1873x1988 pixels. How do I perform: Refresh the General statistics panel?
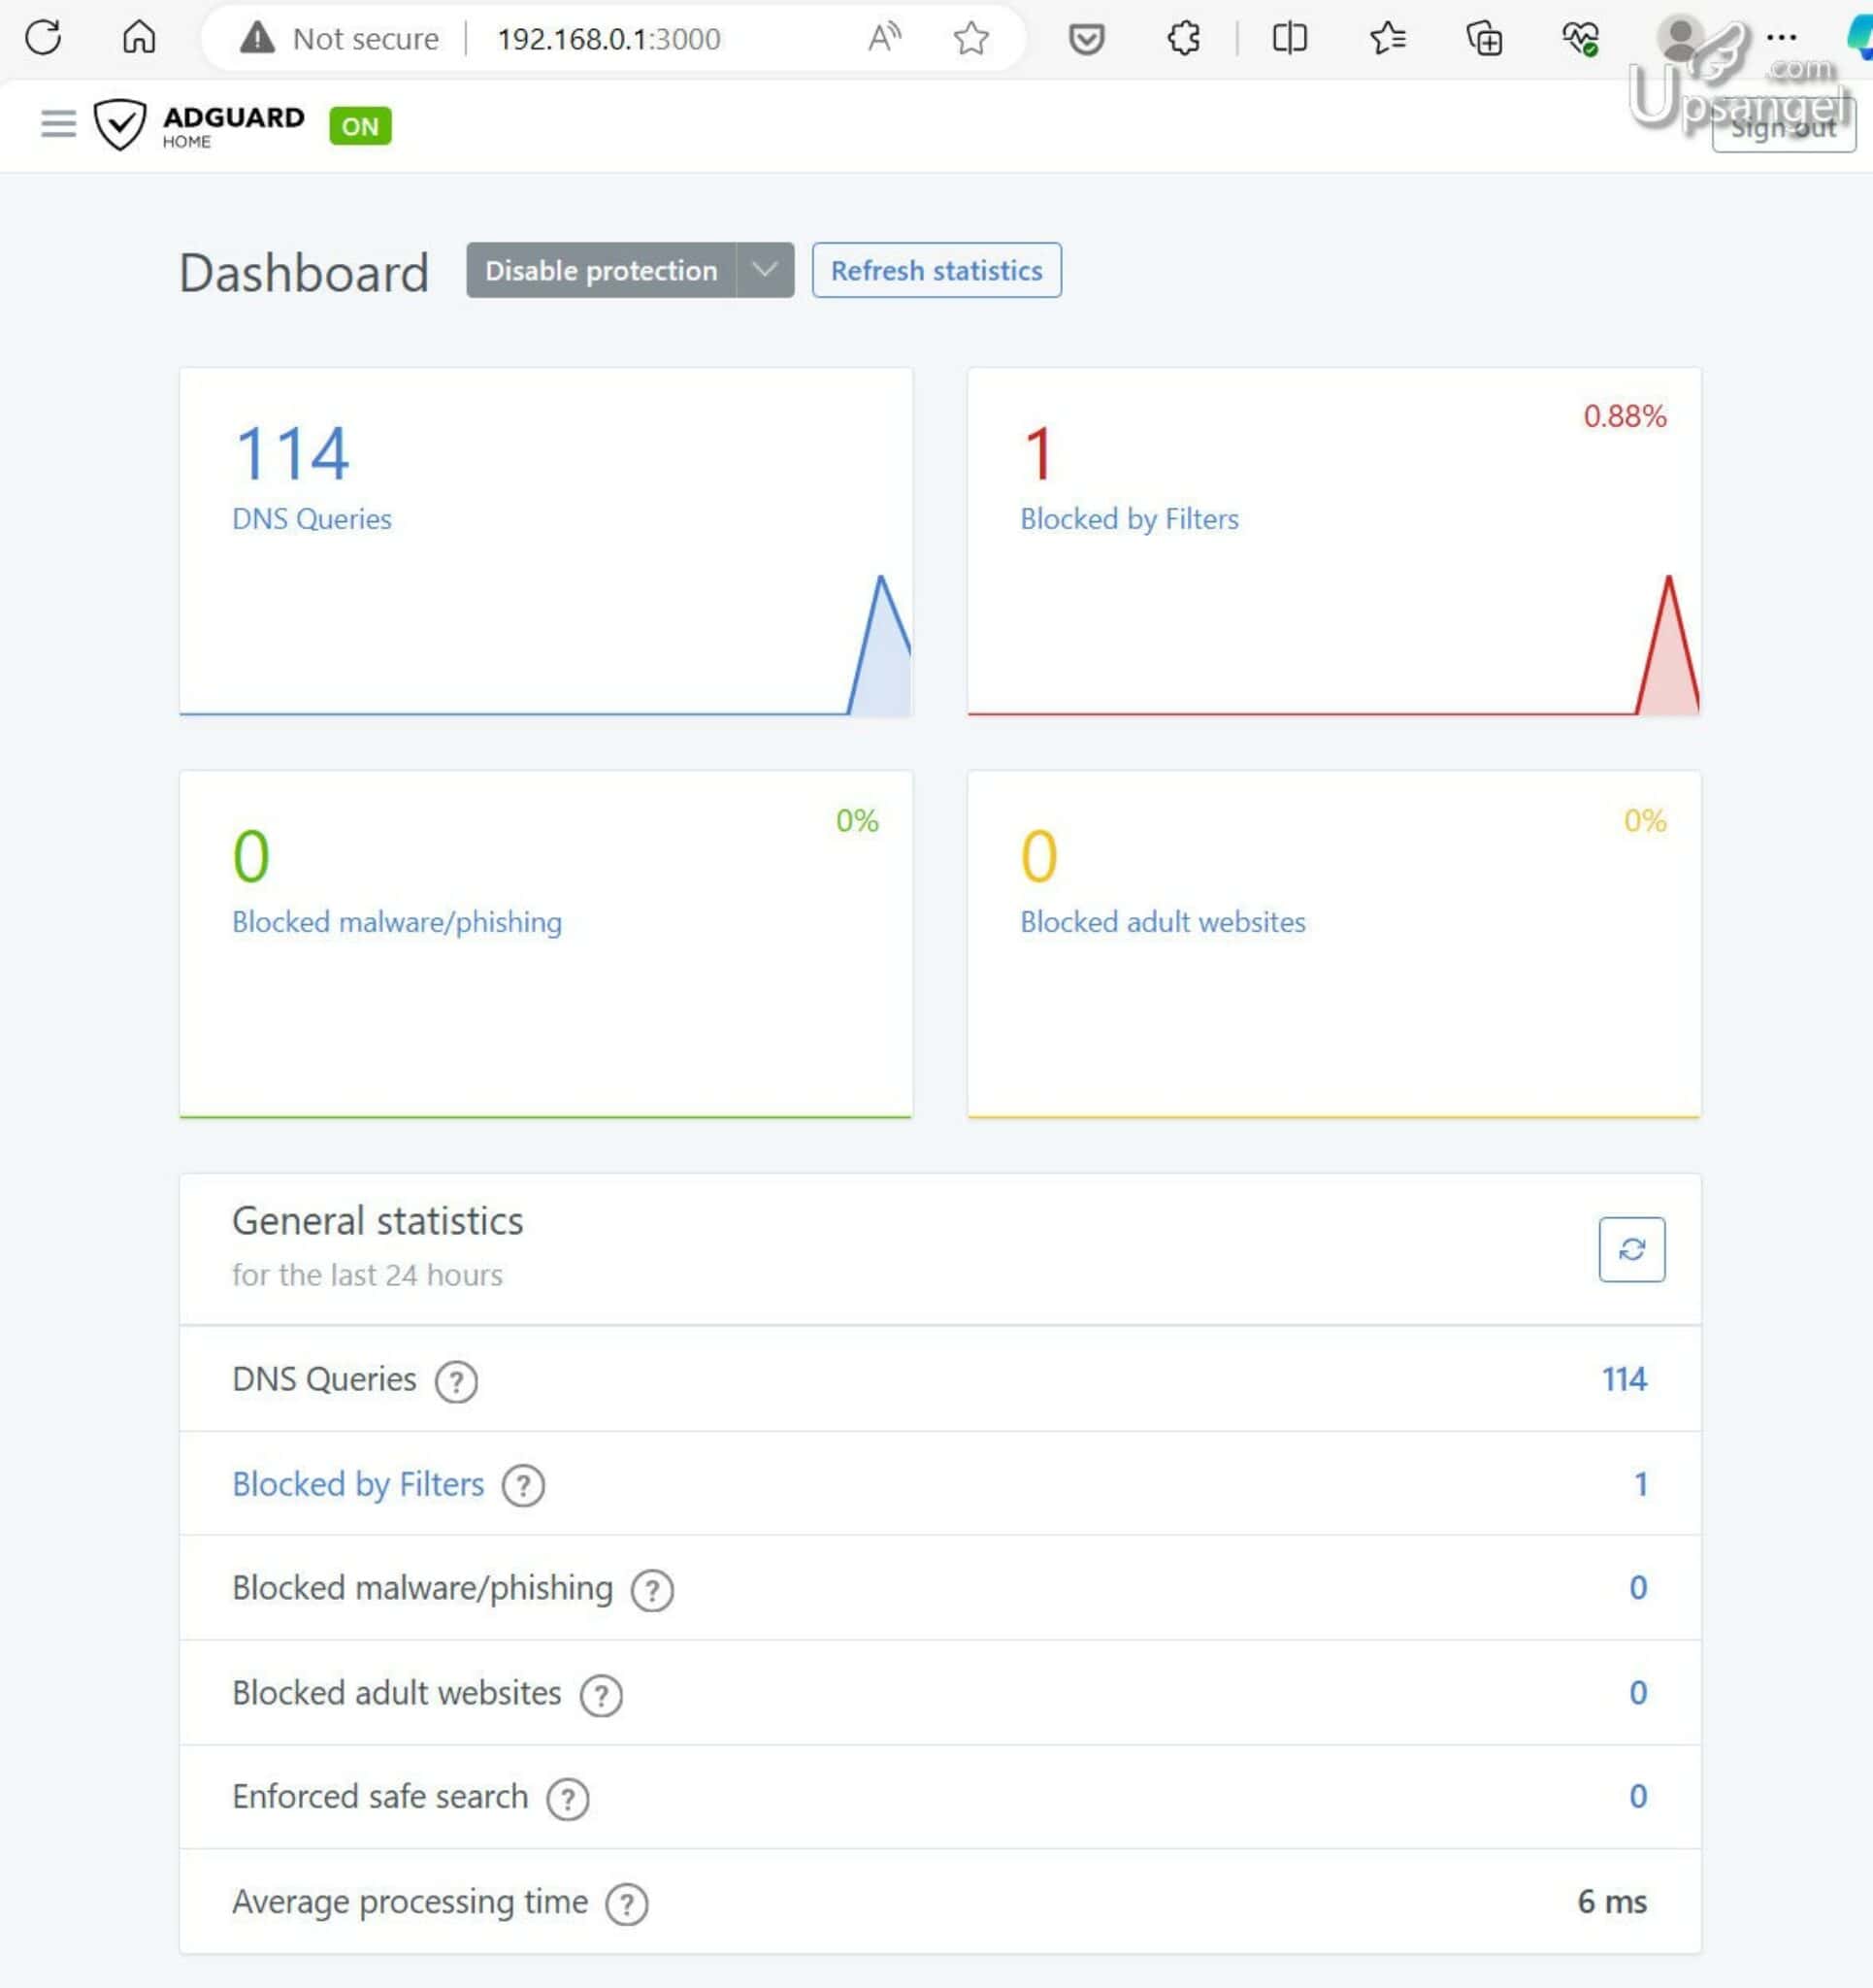point(1632,1248)
